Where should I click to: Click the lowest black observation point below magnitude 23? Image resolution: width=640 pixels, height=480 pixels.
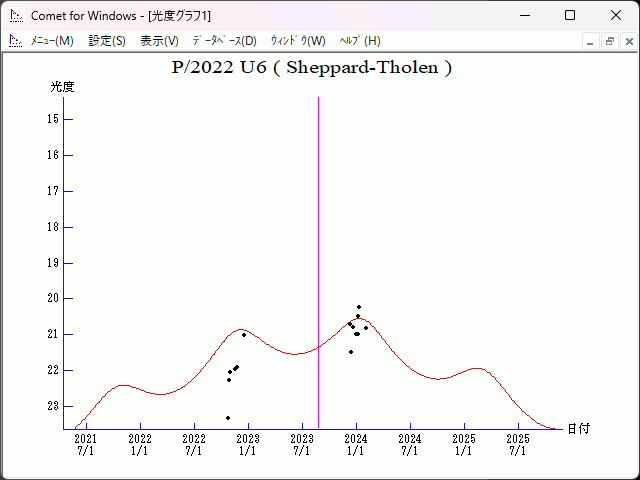(x=228, y=418)
